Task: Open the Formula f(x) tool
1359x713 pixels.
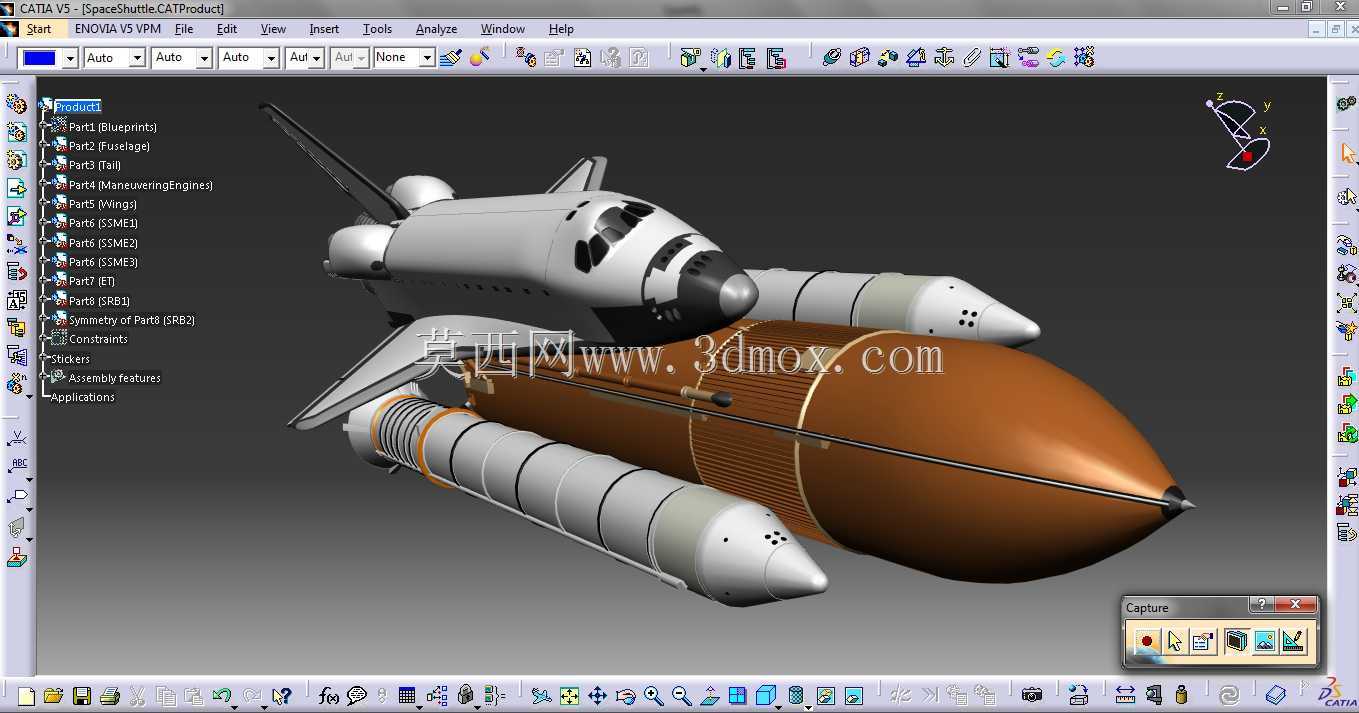Action: point(329,695)
